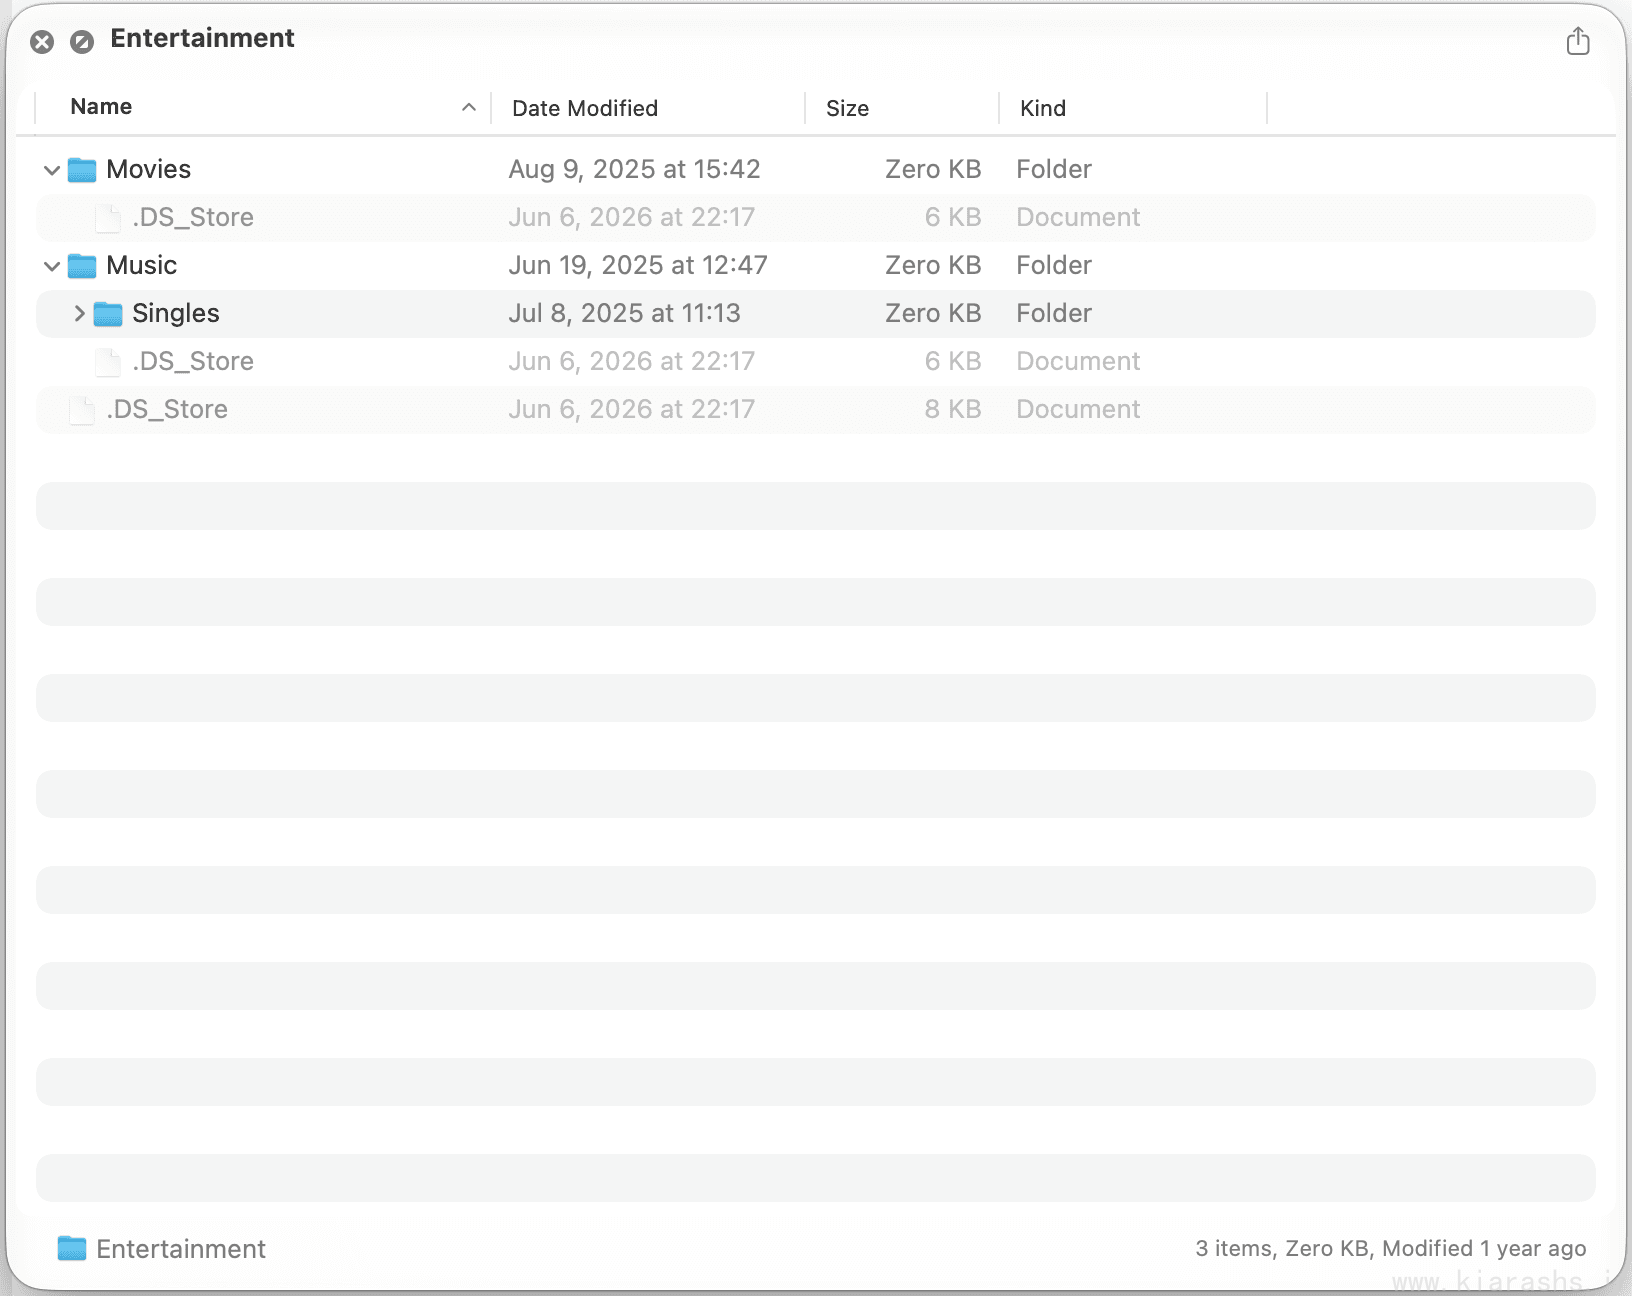
Task: Collapse the Music folder chevron
Action: [x=52, y=266]
